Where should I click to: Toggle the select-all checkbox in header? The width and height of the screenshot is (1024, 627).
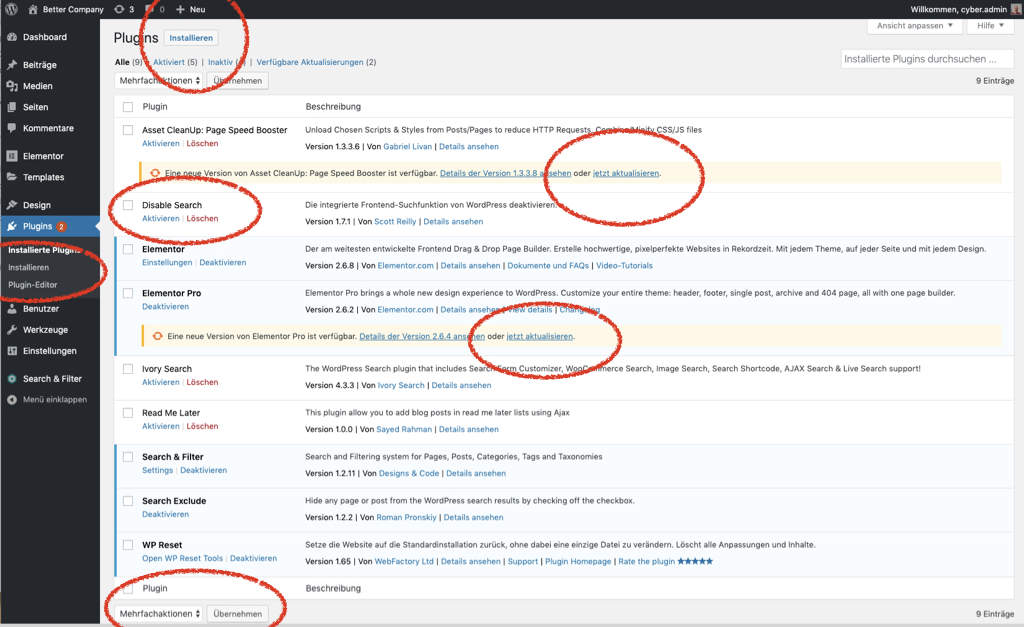coord(128,107)
